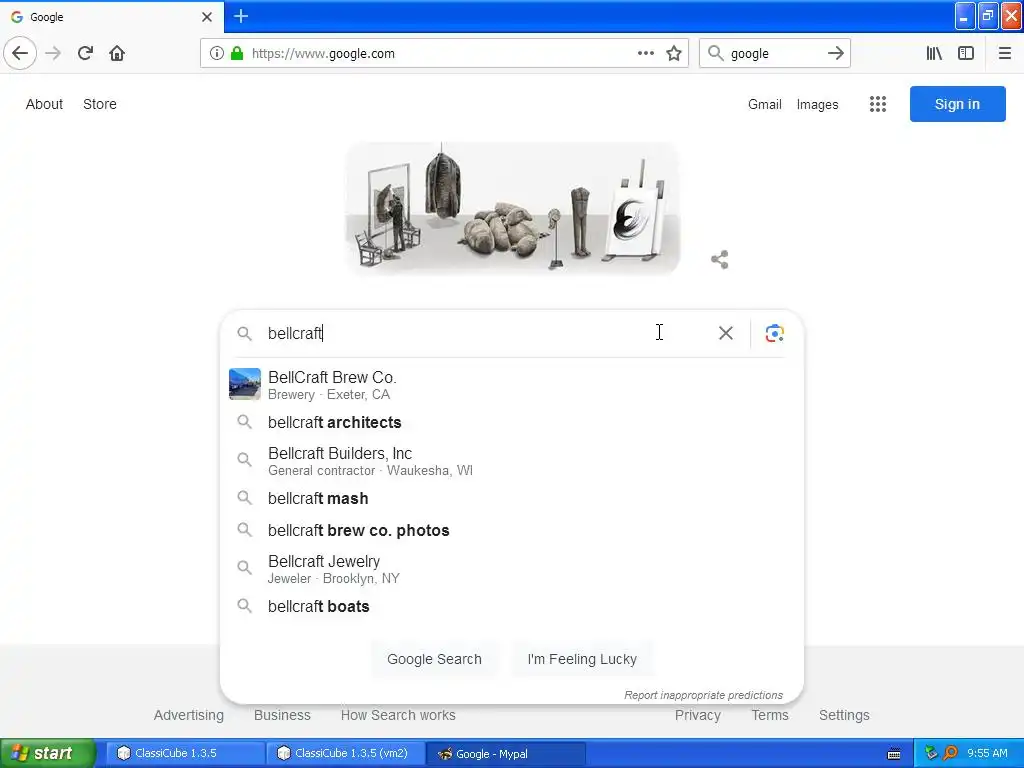Screen dimensions: 1024x768
Task: Click the system clock 9:55 AM
Action: pyautogui.click(x=987, y=753)
